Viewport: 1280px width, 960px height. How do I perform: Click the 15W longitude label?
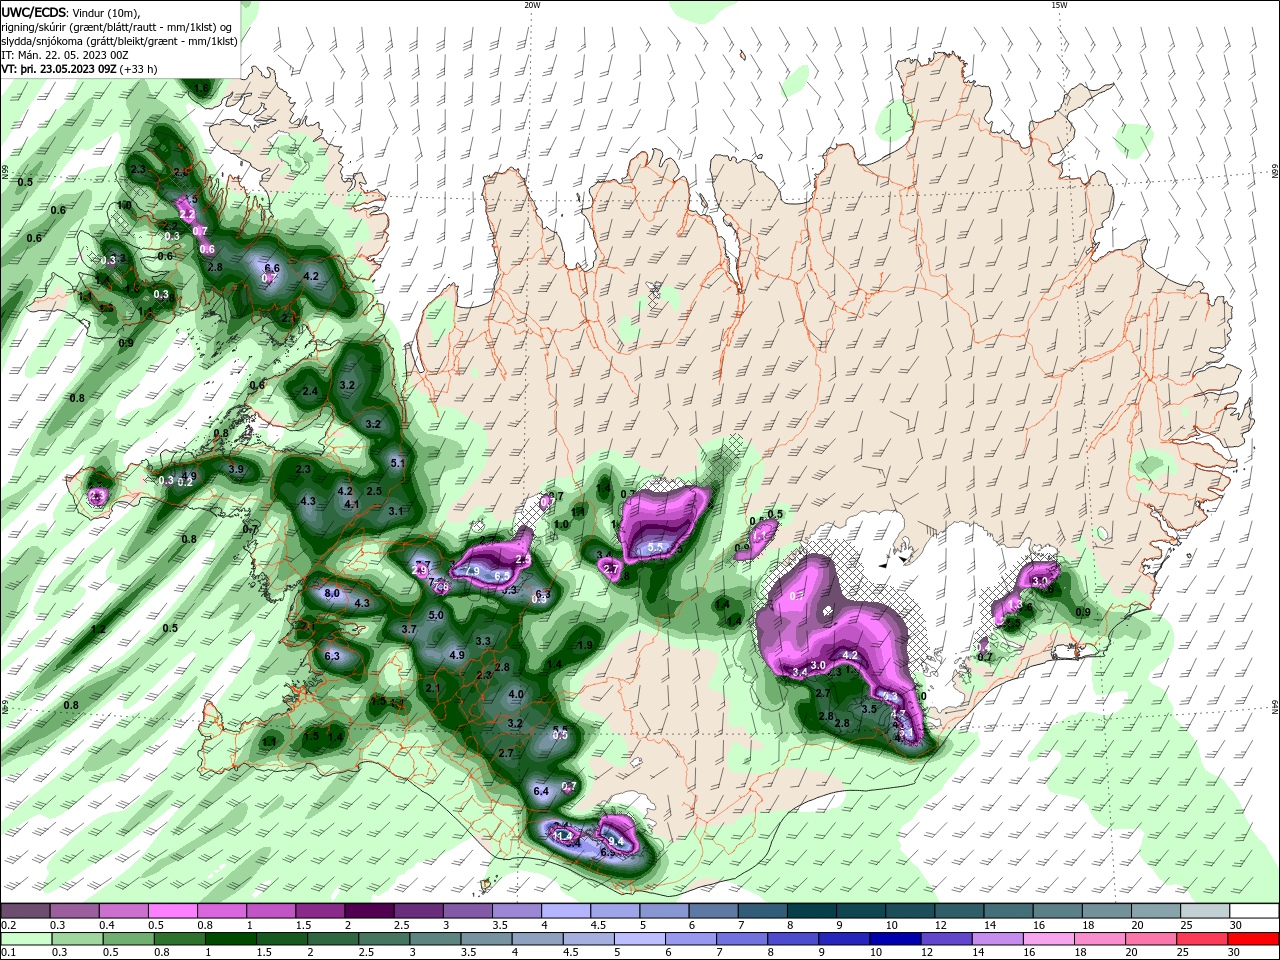1059,5
